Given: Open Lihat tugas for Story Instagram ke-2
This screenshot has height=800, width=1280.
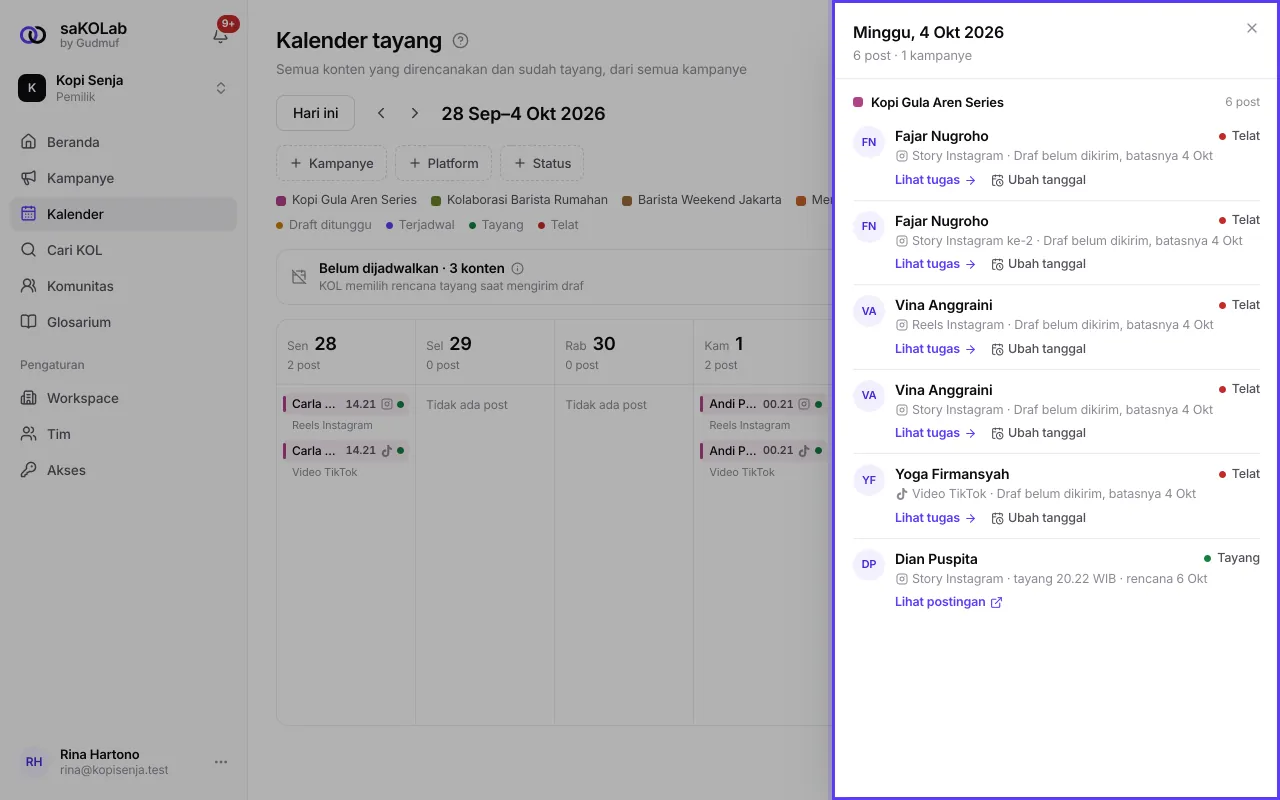Looking at the screenshot, I should click(935, 264).
